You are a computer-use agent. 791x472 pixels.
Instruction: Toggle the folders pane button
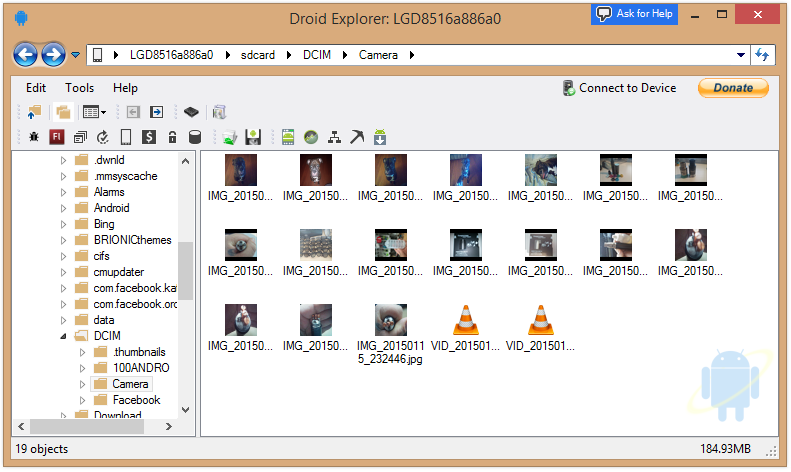[x=63, y=112]
